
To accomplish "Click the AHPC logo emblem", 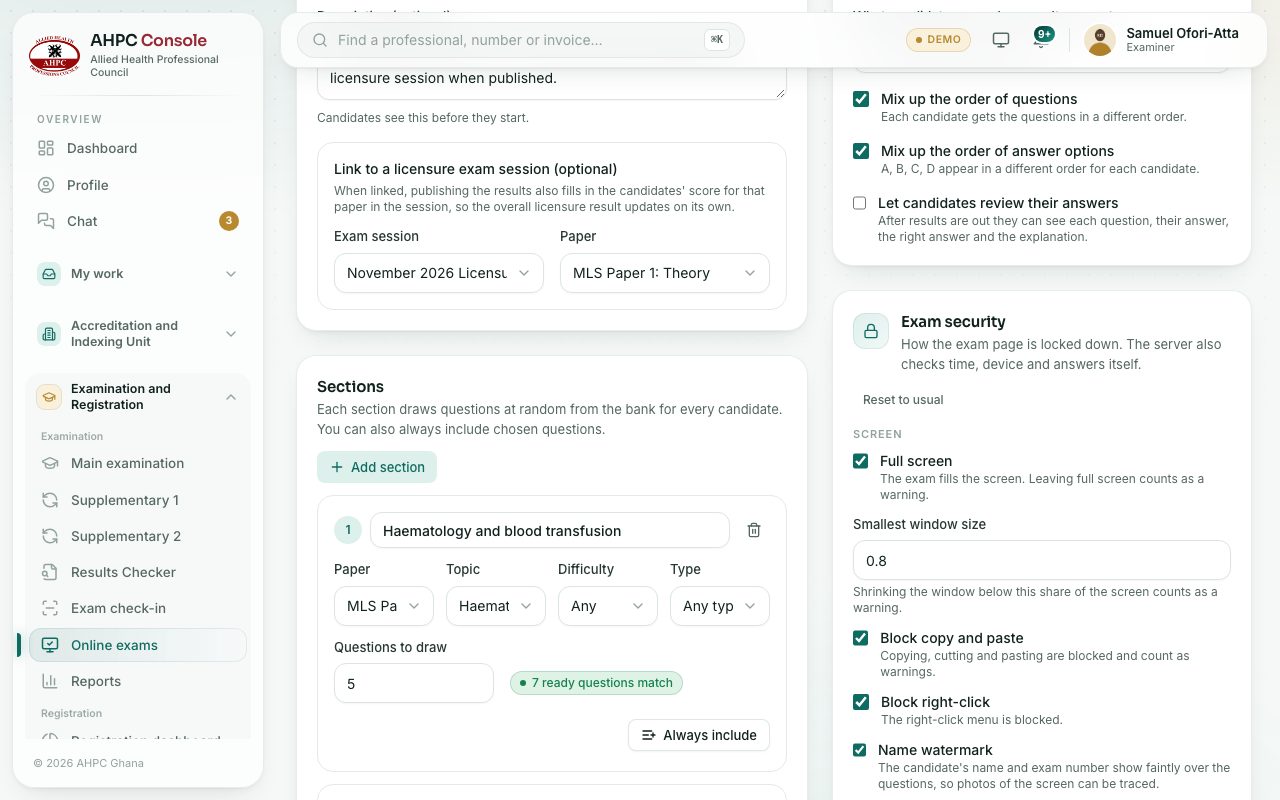I will [54, 57].
